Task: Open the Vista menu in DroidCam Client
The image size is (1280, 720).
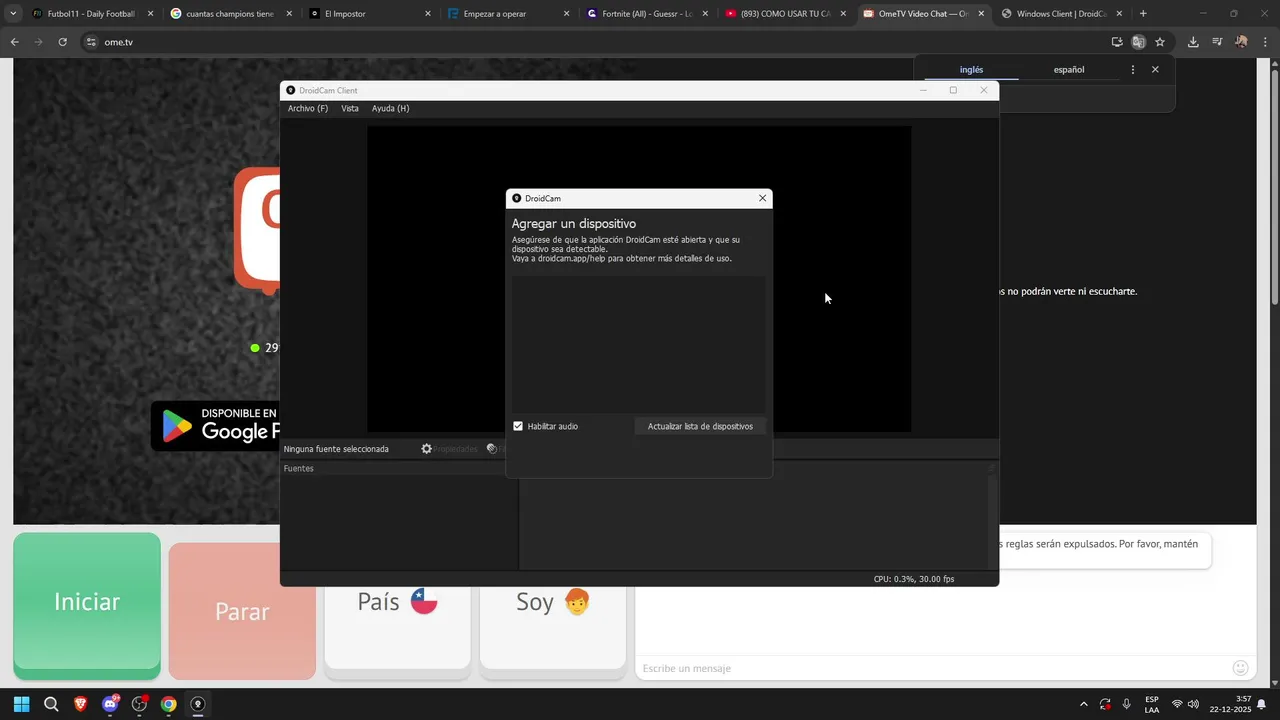Action: pyautogui.click(x=350, y=108)
